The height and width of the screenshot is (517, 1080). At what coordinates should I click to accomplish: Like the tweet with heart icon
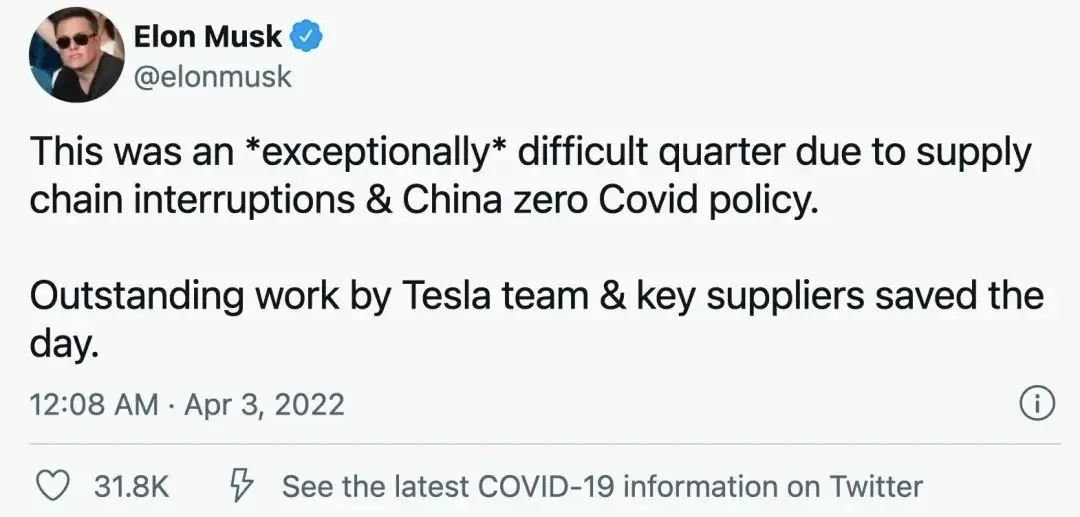(50, 486)
